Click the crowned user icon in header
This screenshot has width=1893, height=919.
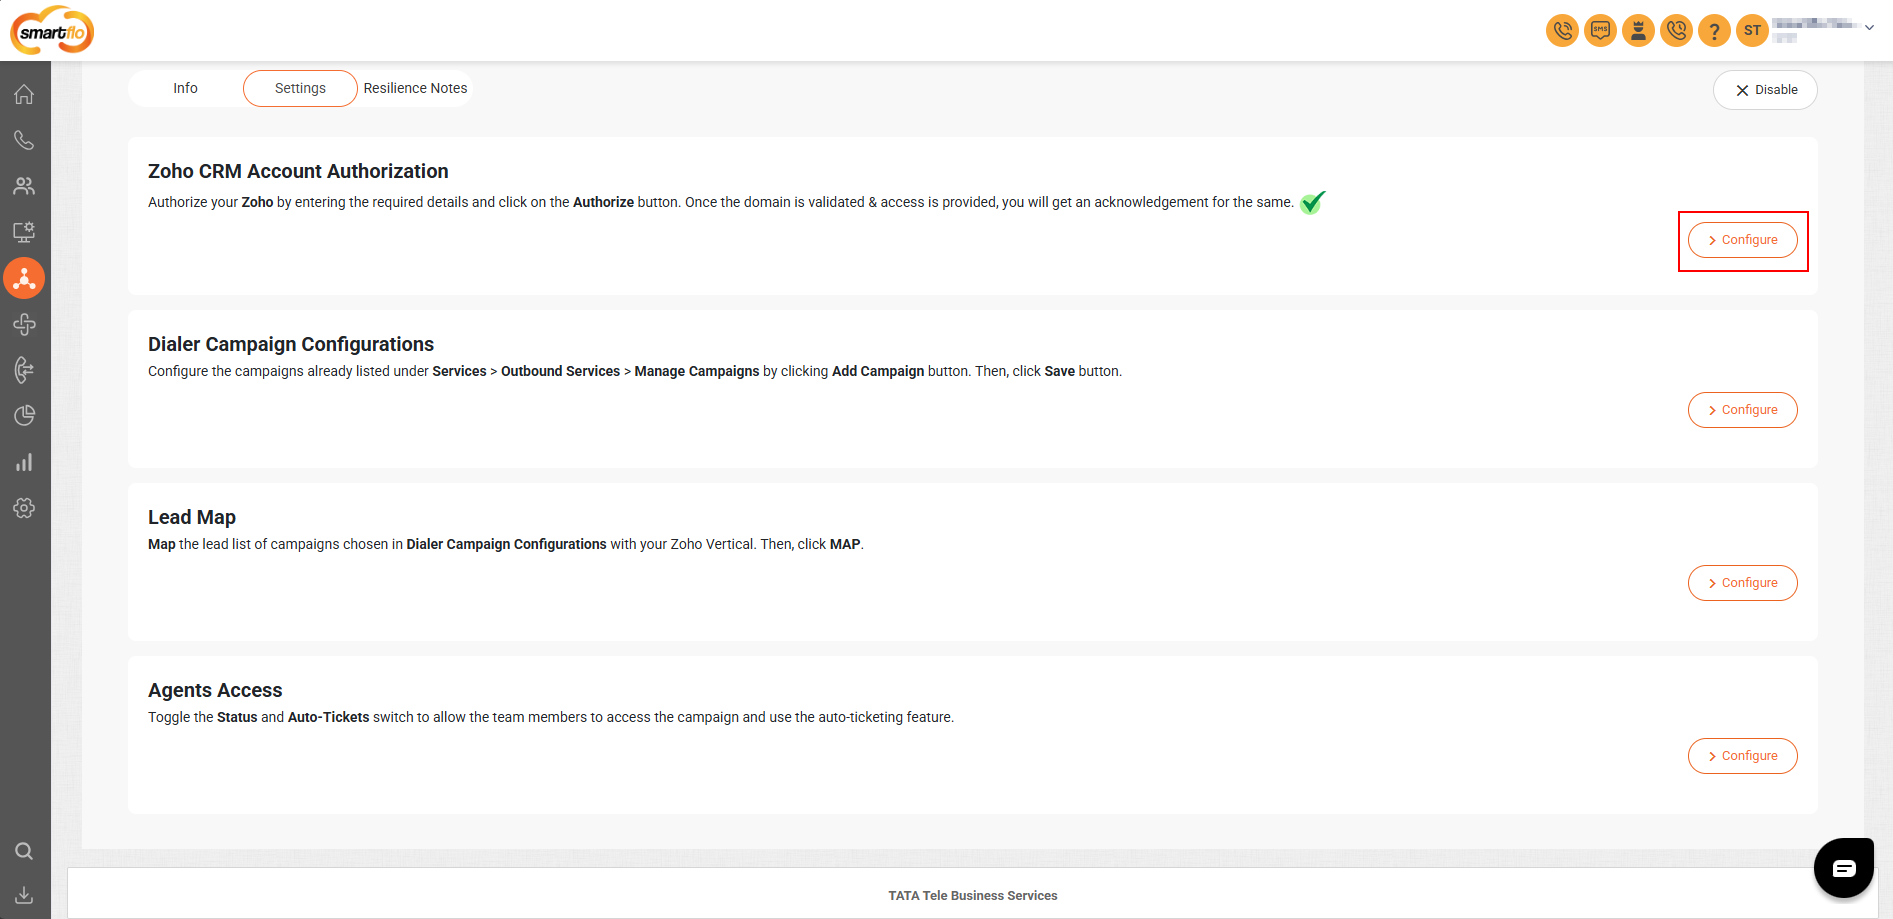point(1638,30)
